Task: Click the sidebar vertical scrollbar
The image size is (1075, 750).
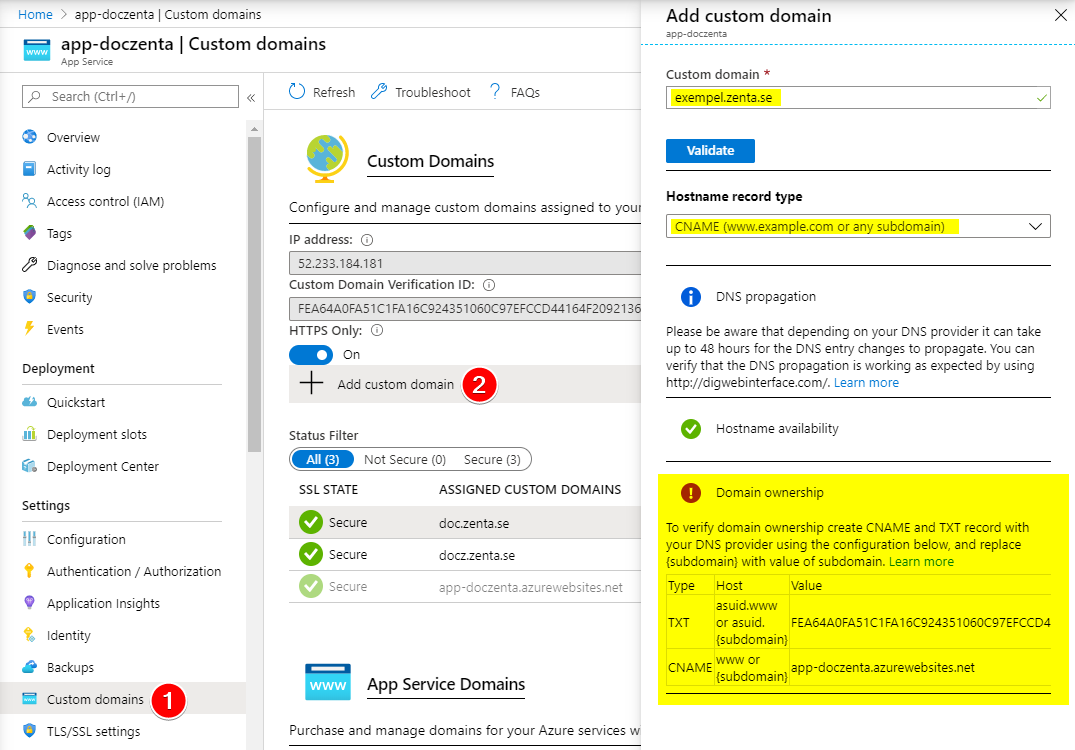Action: pyautogui.click(x=254, y=300)
